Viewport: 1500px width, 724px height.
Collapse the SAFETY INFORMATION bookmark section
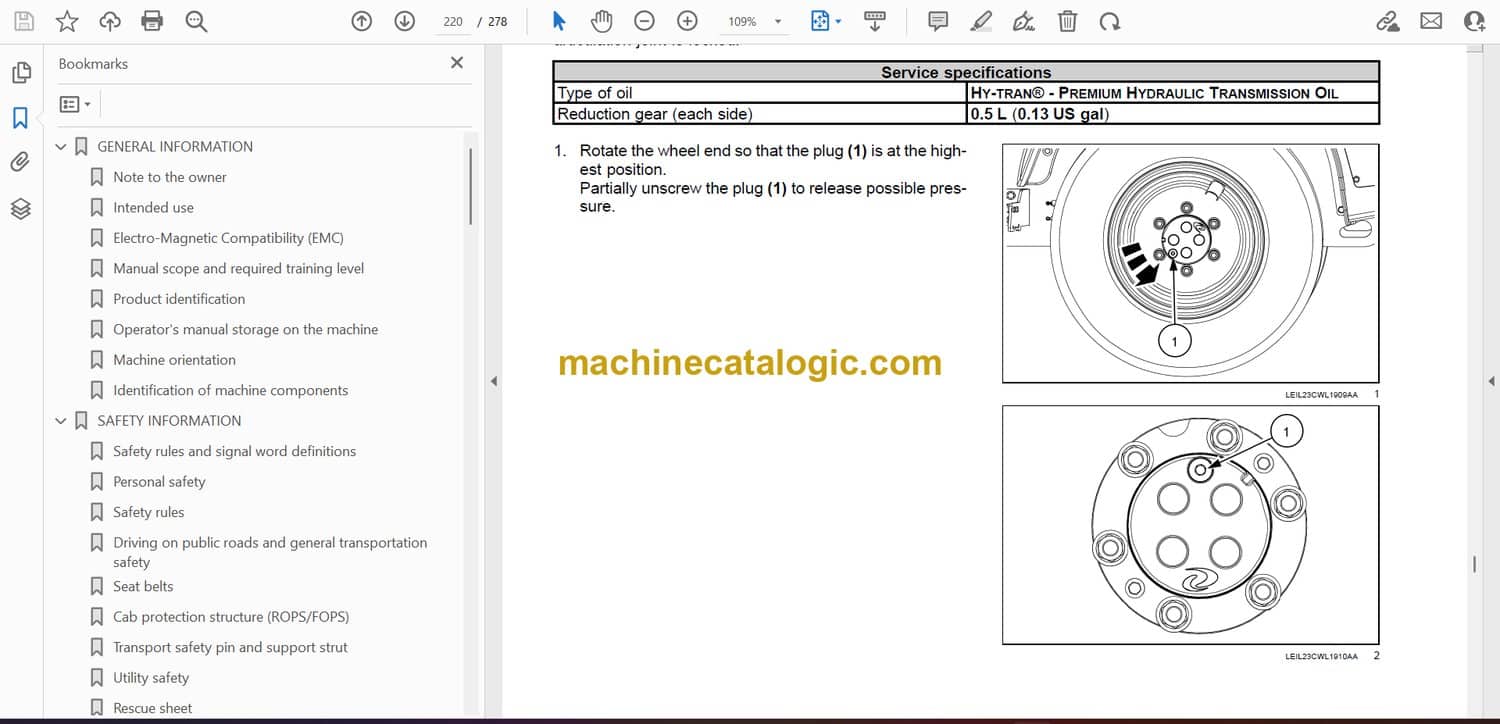tap(61, 421)
